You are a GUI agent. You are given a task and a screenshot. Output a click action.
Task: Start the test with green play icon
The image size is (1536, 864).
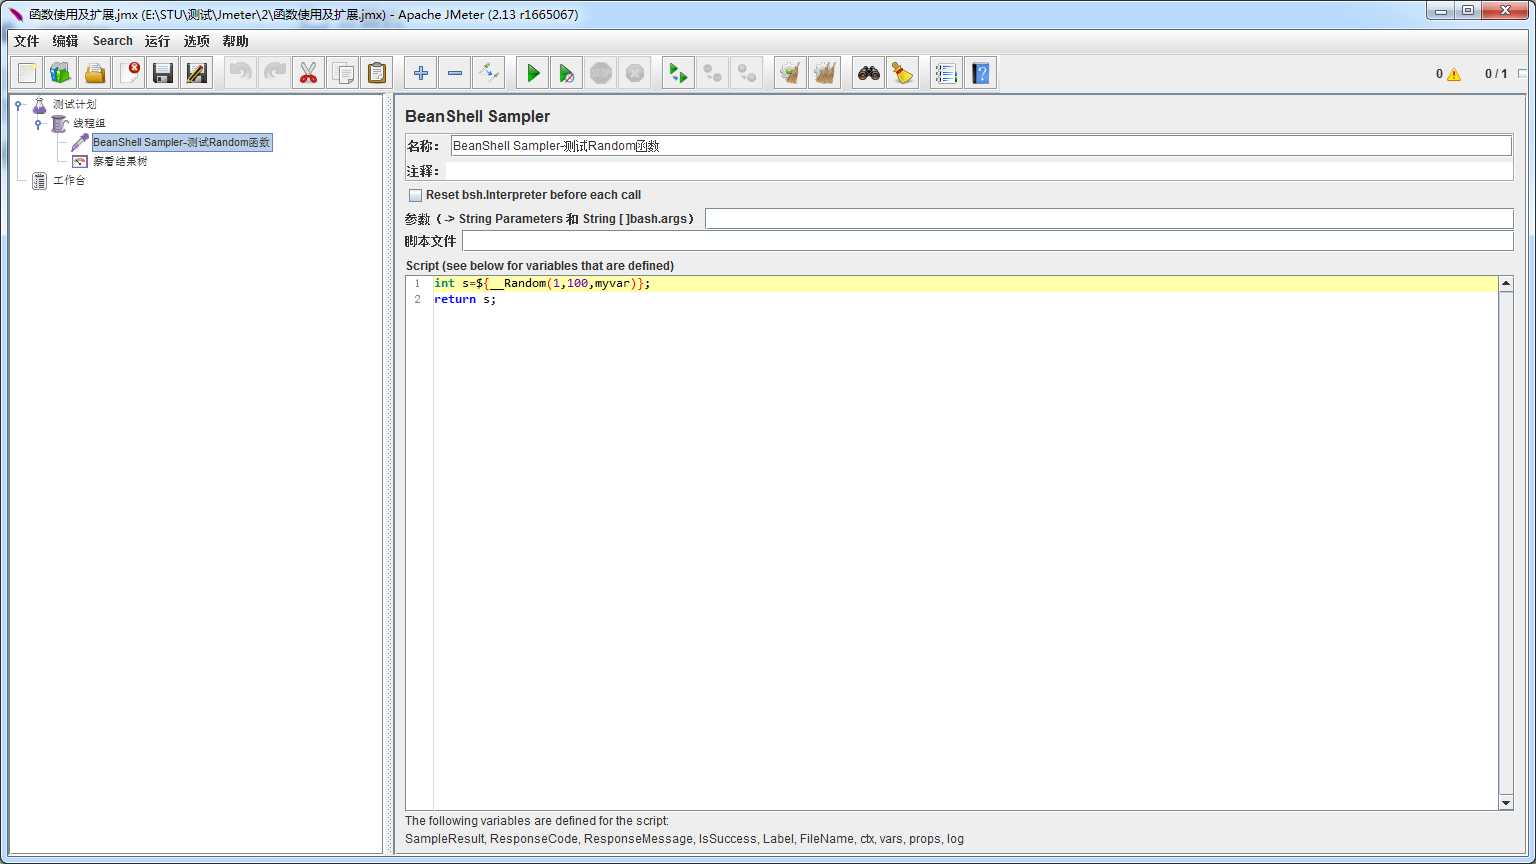pyautogui.click(x=533, y=73)
